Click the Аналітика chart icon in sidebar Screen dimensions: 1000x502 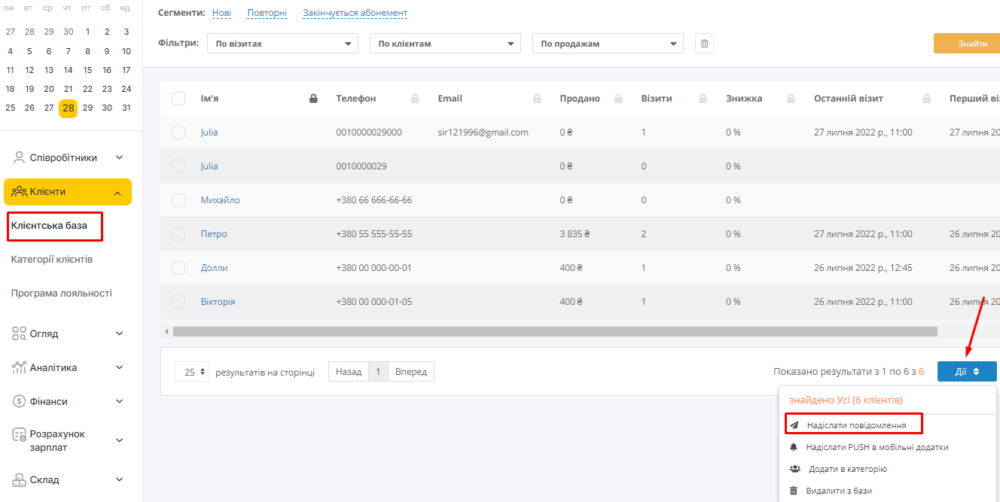[19, 367]
